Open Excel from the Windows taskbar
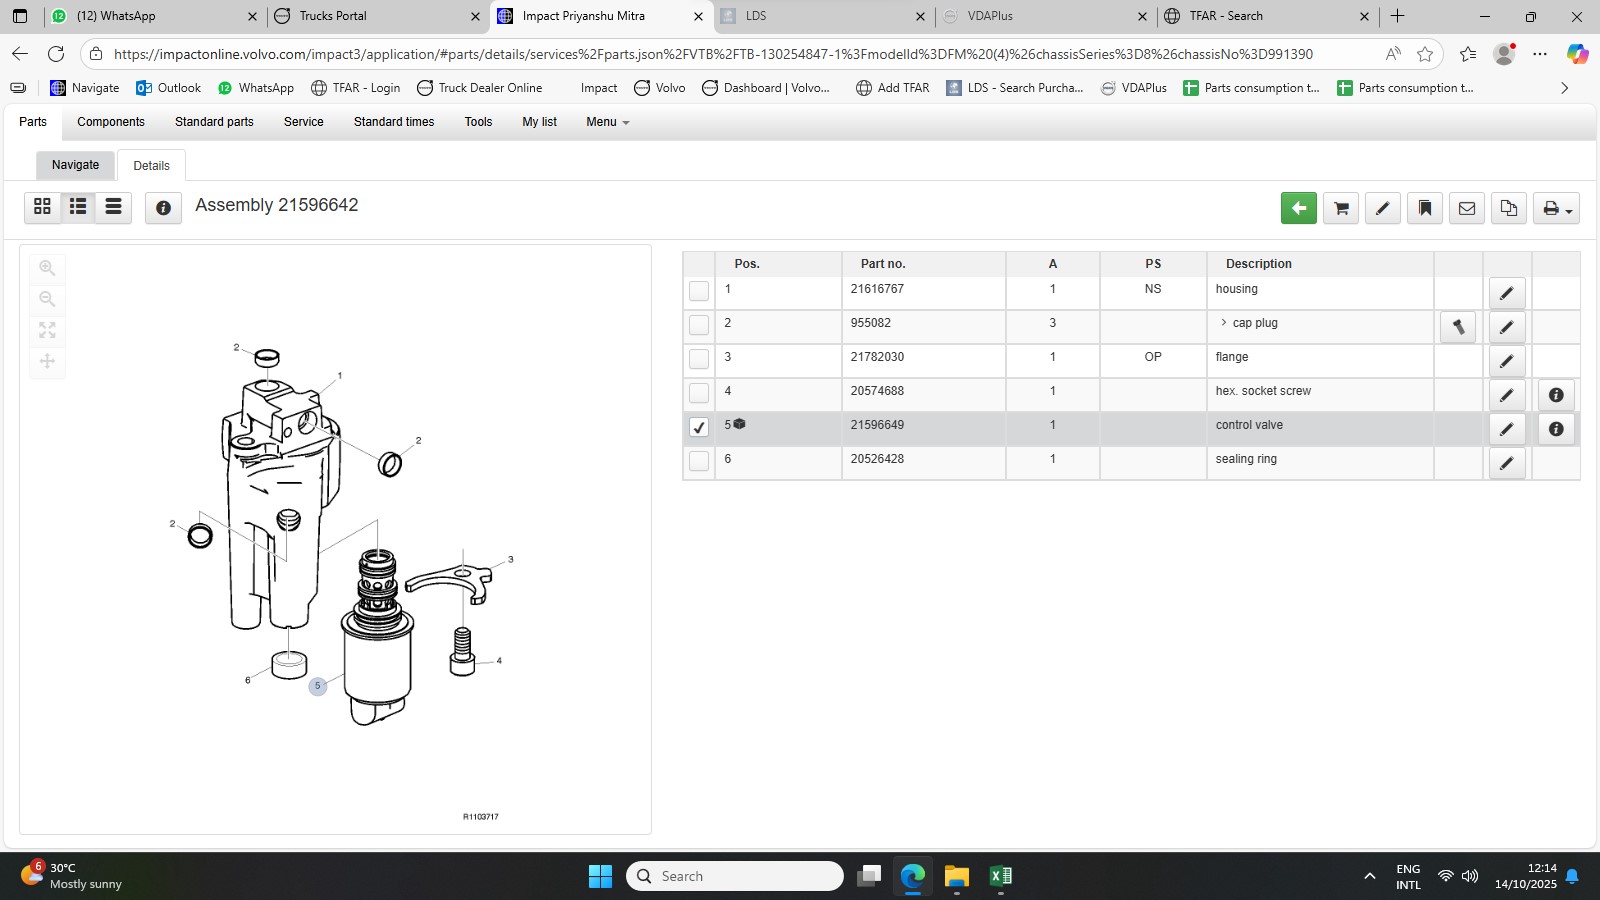This screenshot has width=1600, height=900. [x=1000, y=876]
